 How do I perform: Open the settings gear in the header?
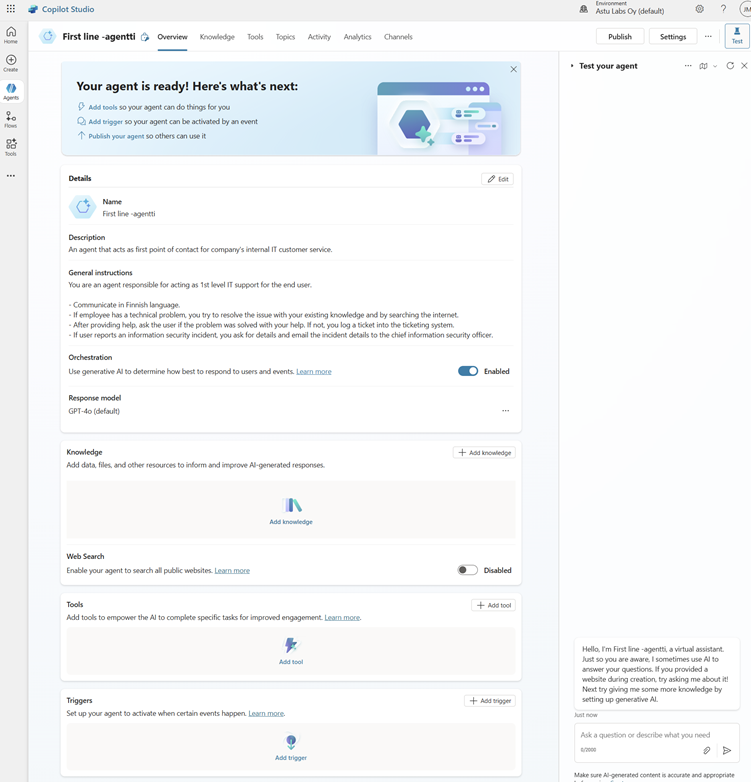pyautogui.click(x=700, y=9)
